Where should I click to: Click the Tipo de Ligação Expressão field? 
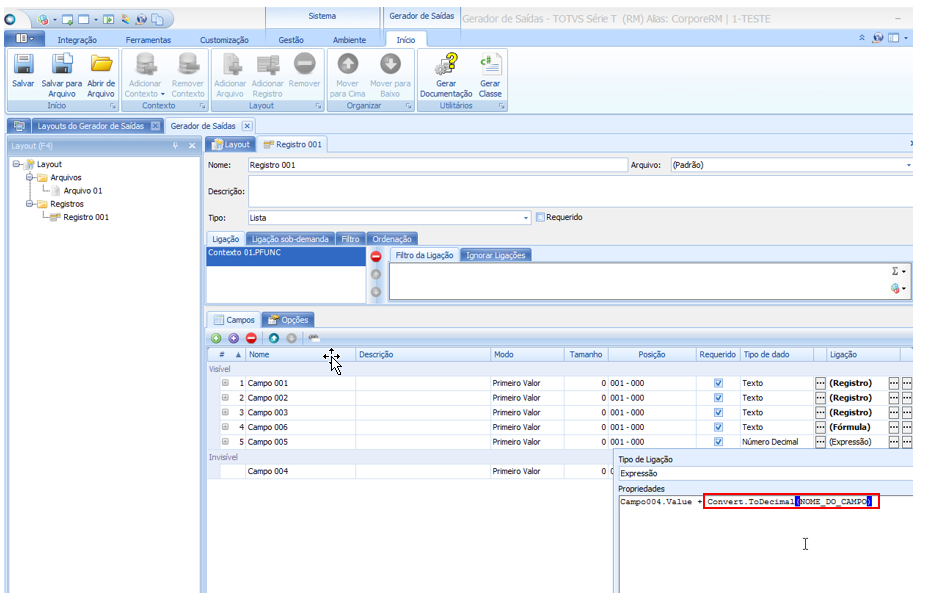(765, 474)
